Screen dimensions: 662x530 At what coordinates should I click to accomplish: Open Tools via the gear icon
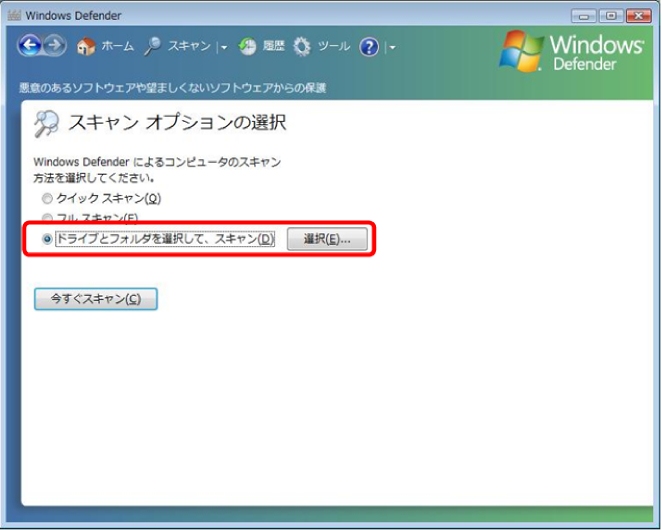302,47
